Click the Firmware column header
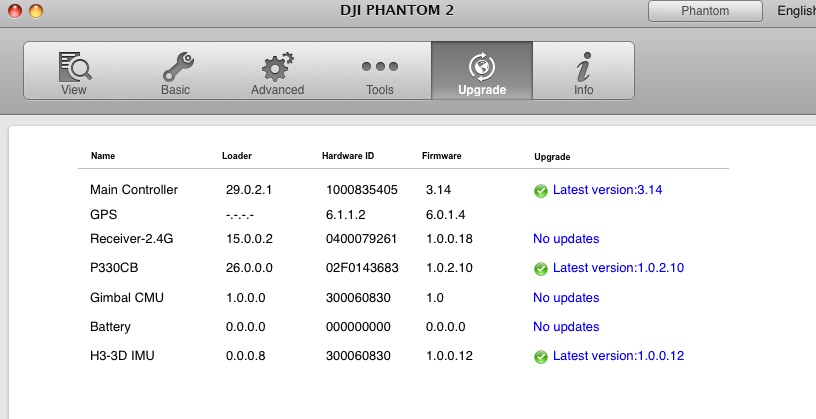 coord(442,156)
